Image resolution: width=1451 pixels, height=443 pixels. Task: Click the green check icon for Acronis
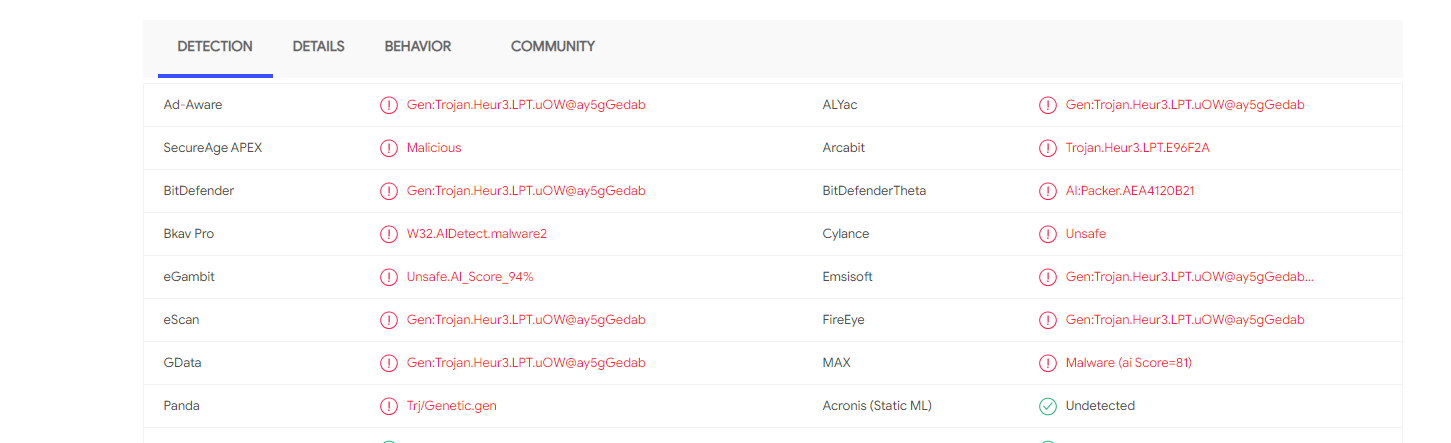[1048, 406]
